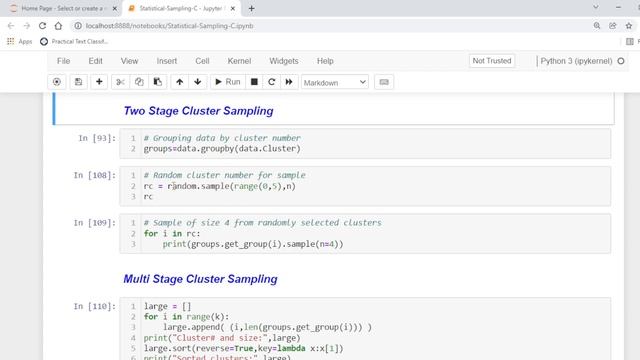Click the share page icon
Screen dimensions: 640x360
pos(613,26)
